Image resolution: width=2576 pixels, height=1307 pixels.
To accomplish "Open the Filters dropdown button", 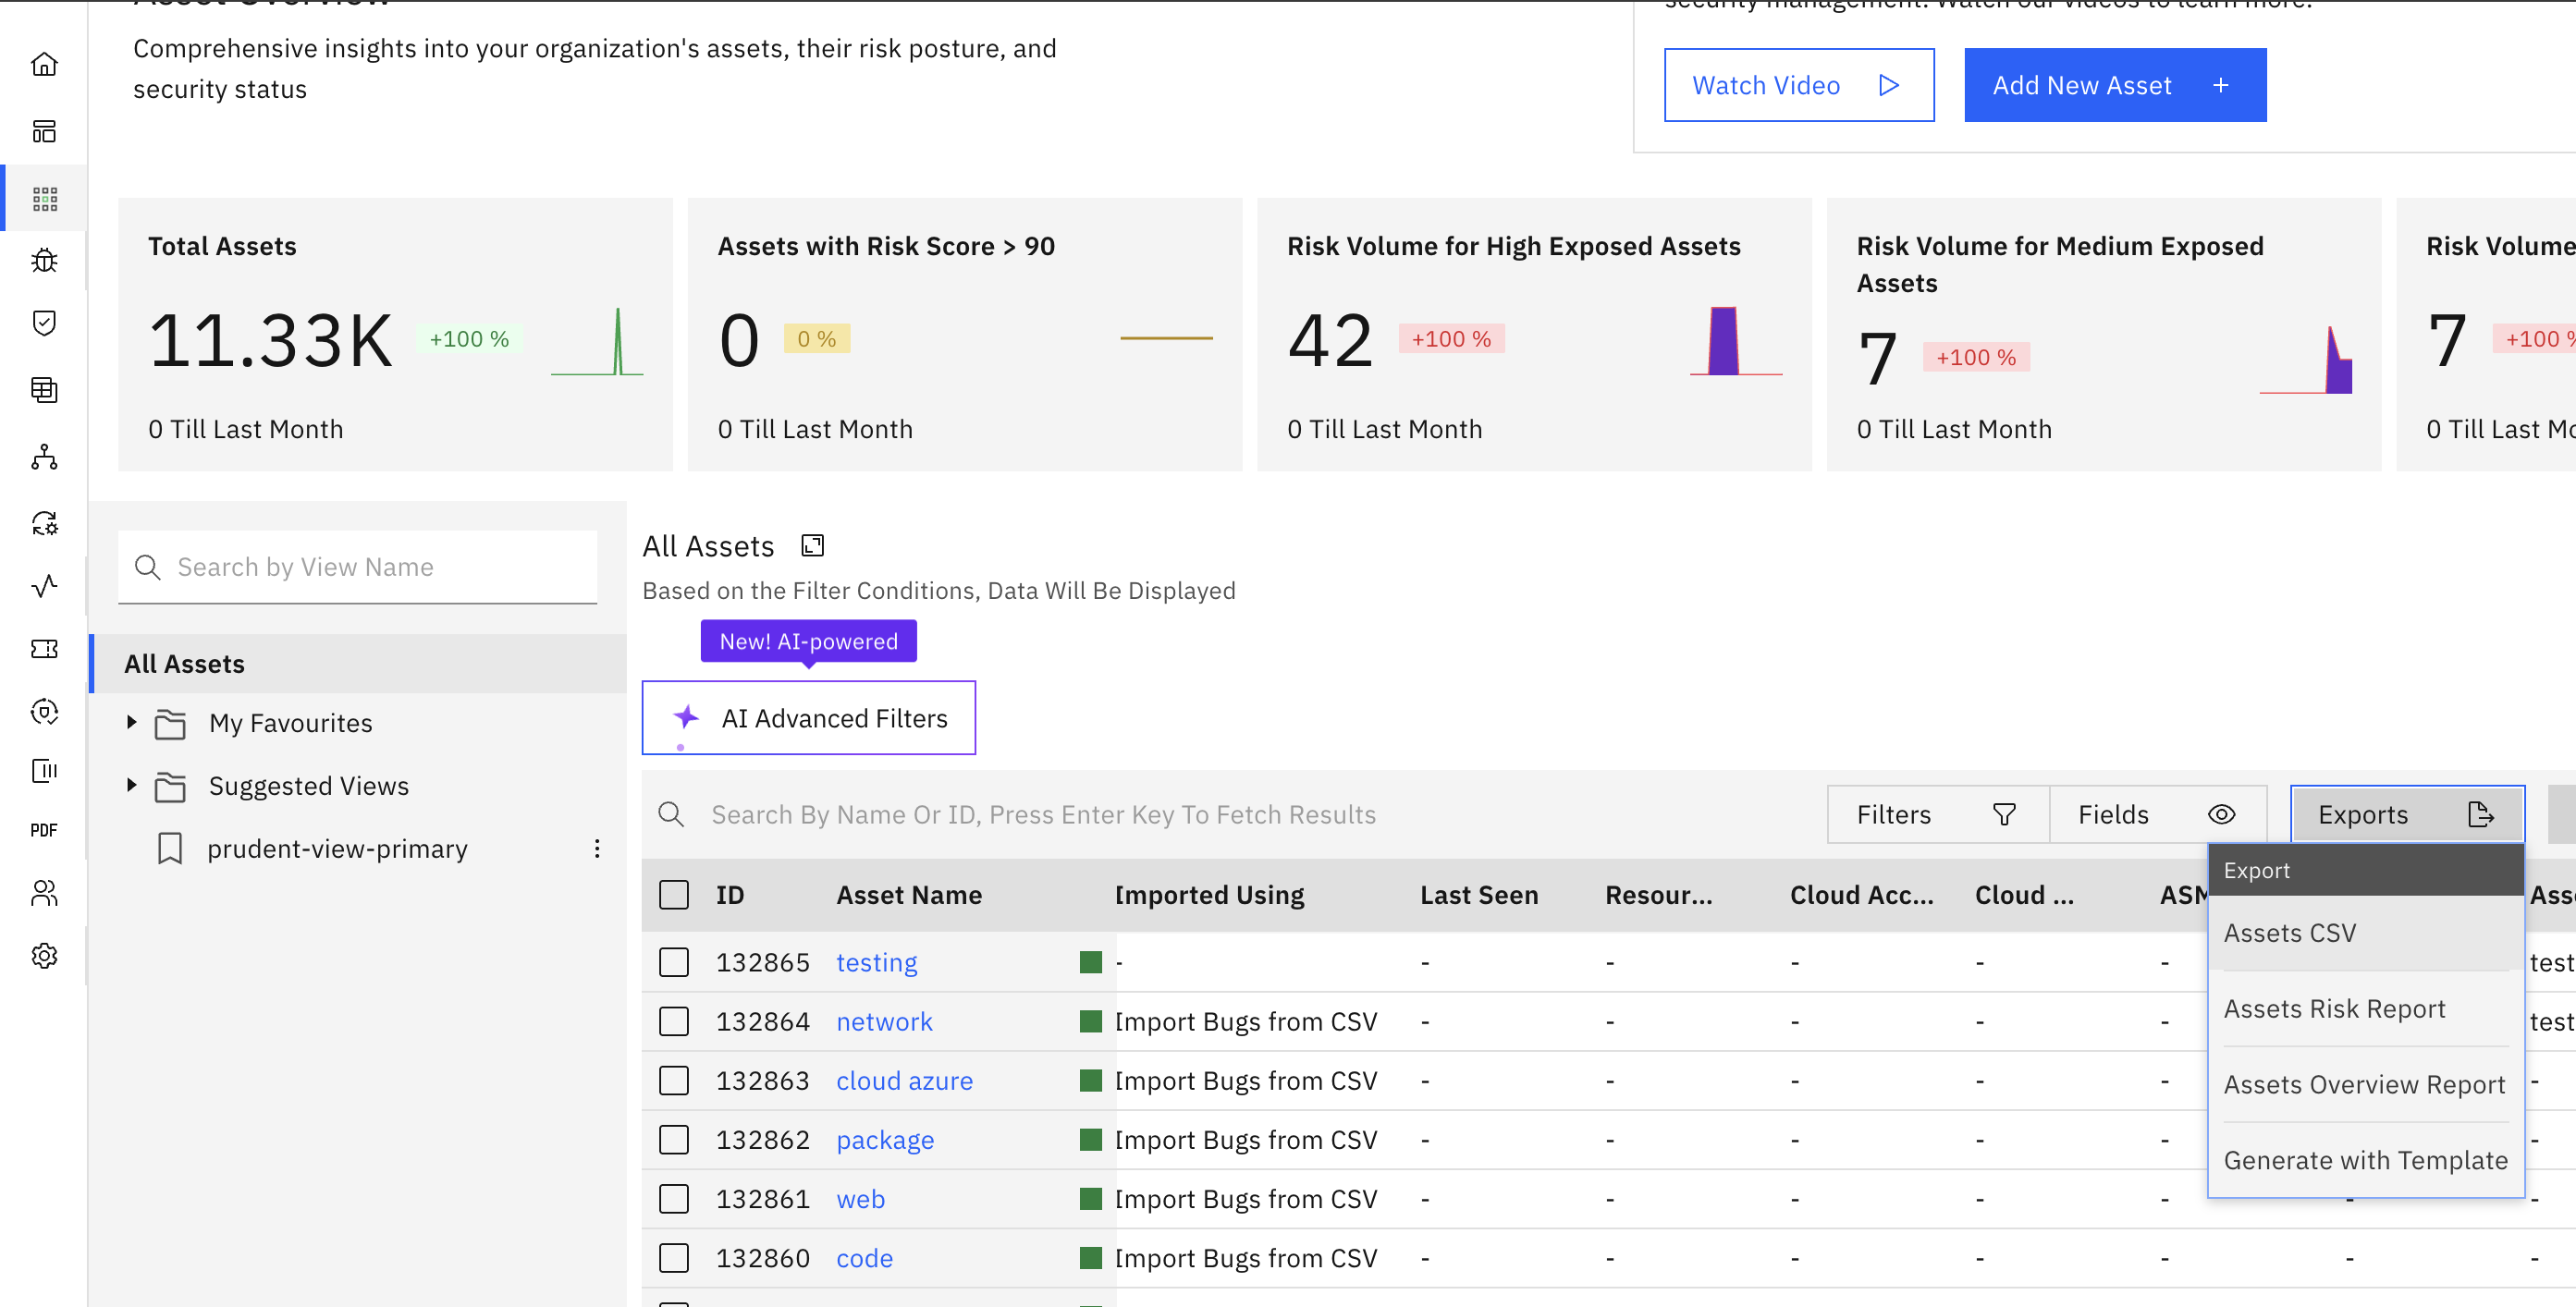I will pos(1936,815).
